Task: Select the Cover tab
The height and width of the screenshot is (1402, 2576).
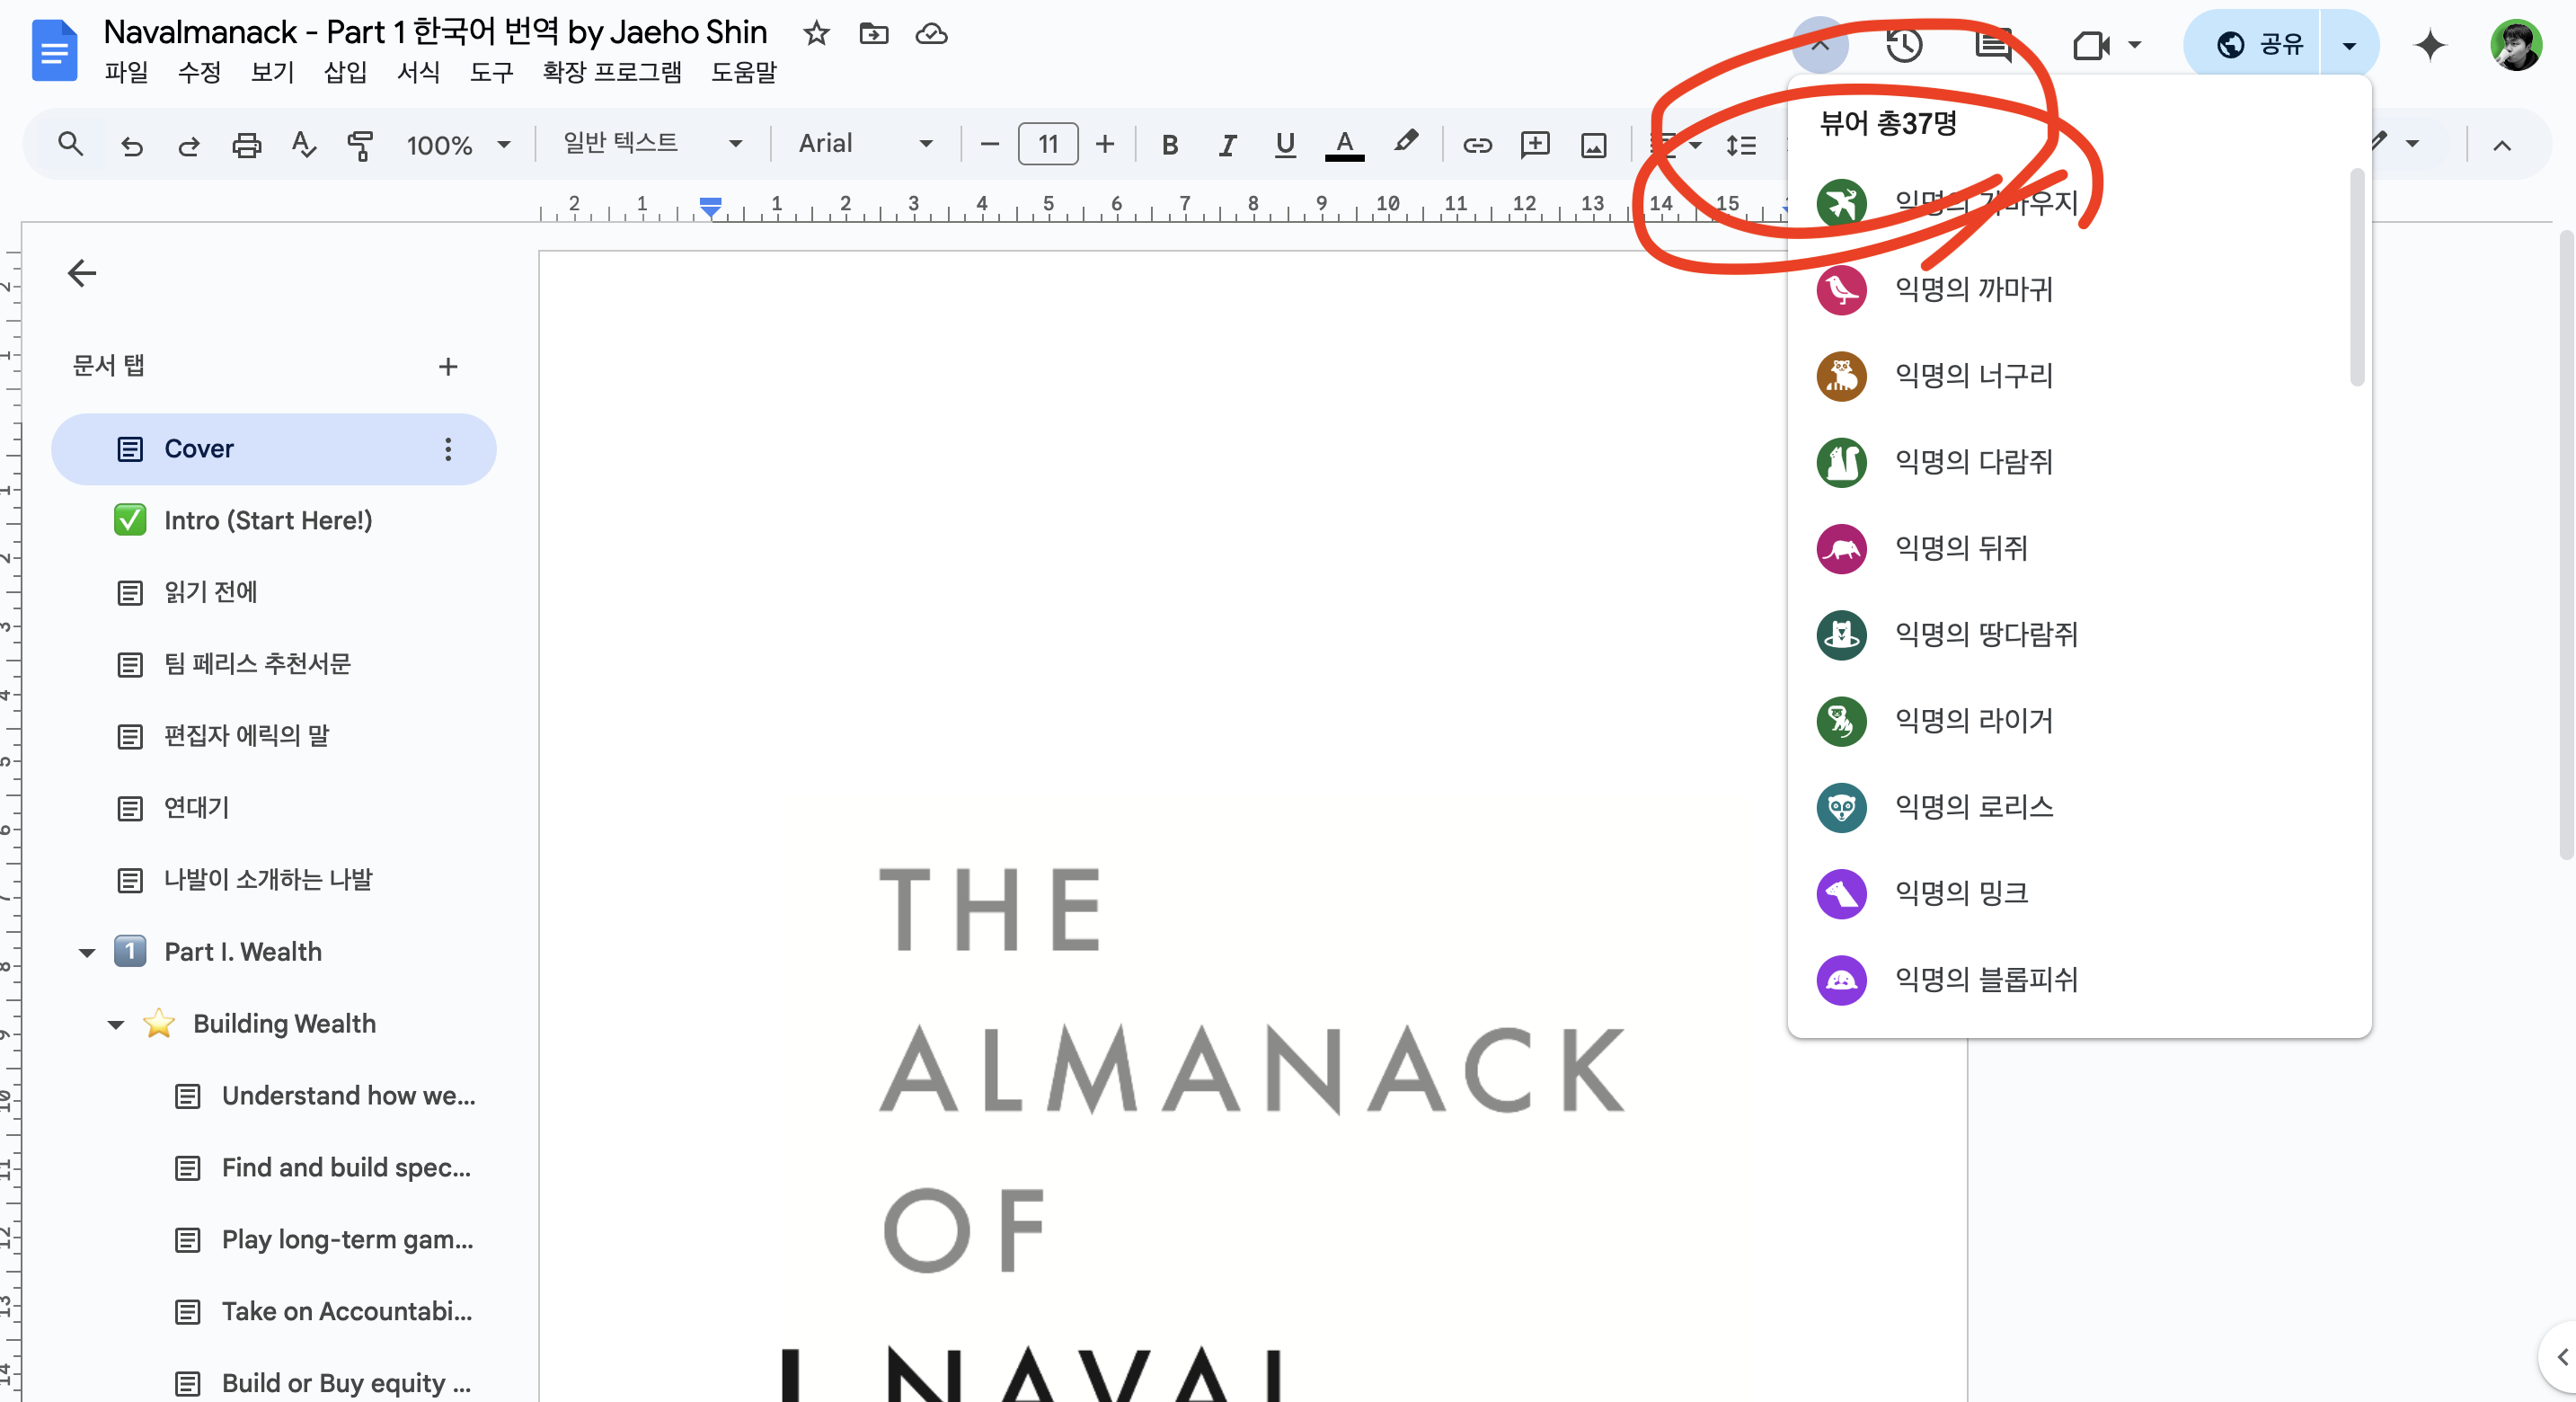Action: coord(274,449)
